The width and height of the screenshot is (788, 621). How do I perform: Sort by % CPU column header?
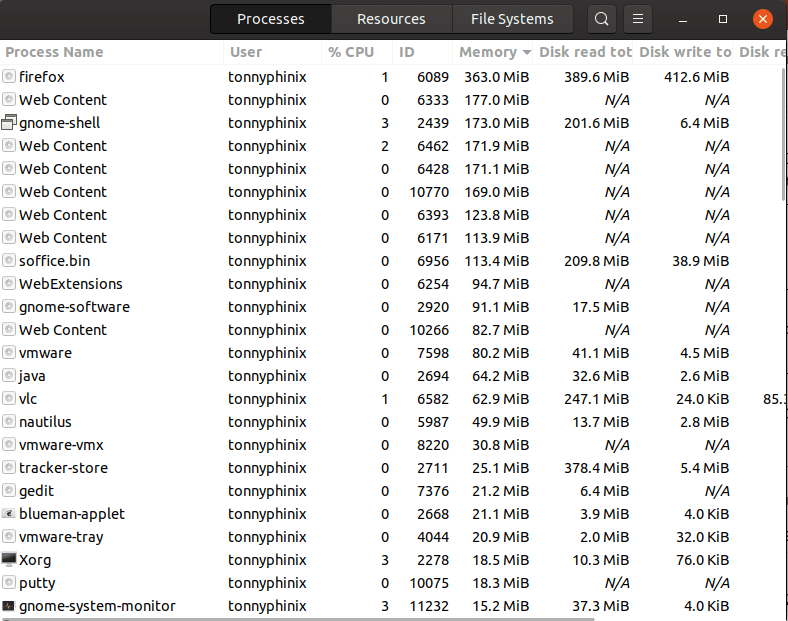[x=357, y=52]
